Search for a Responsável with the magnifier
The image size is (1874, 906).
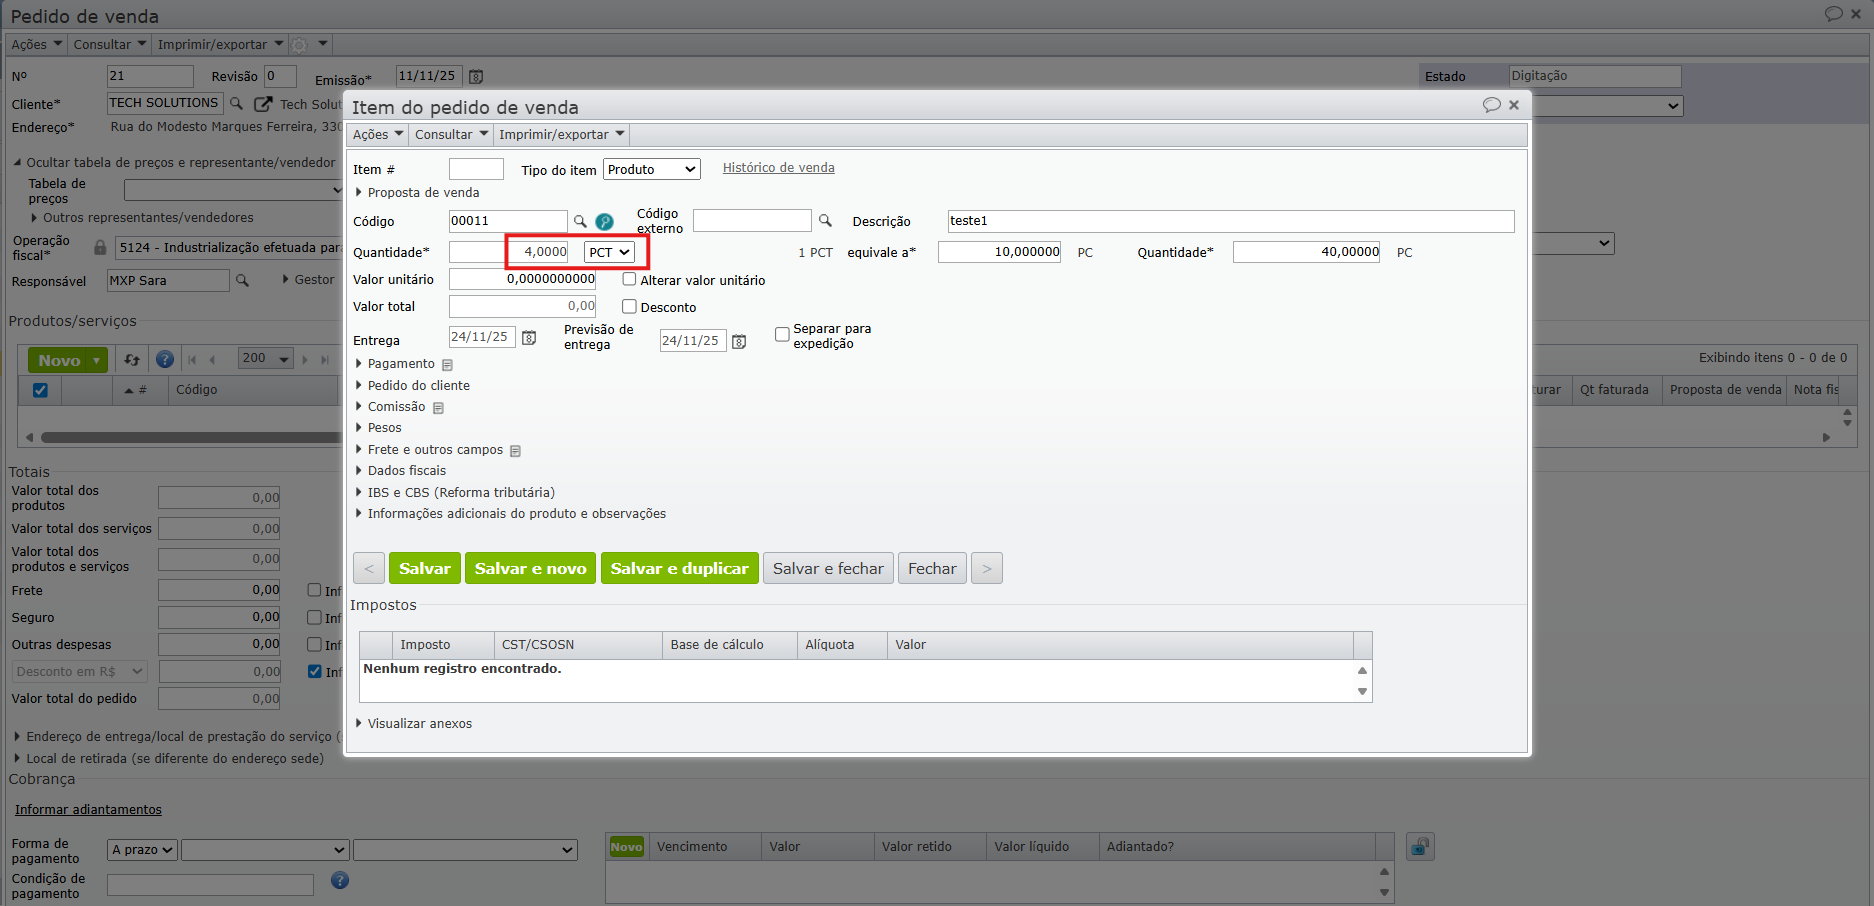pyautogui.click(x=242, y=281)
